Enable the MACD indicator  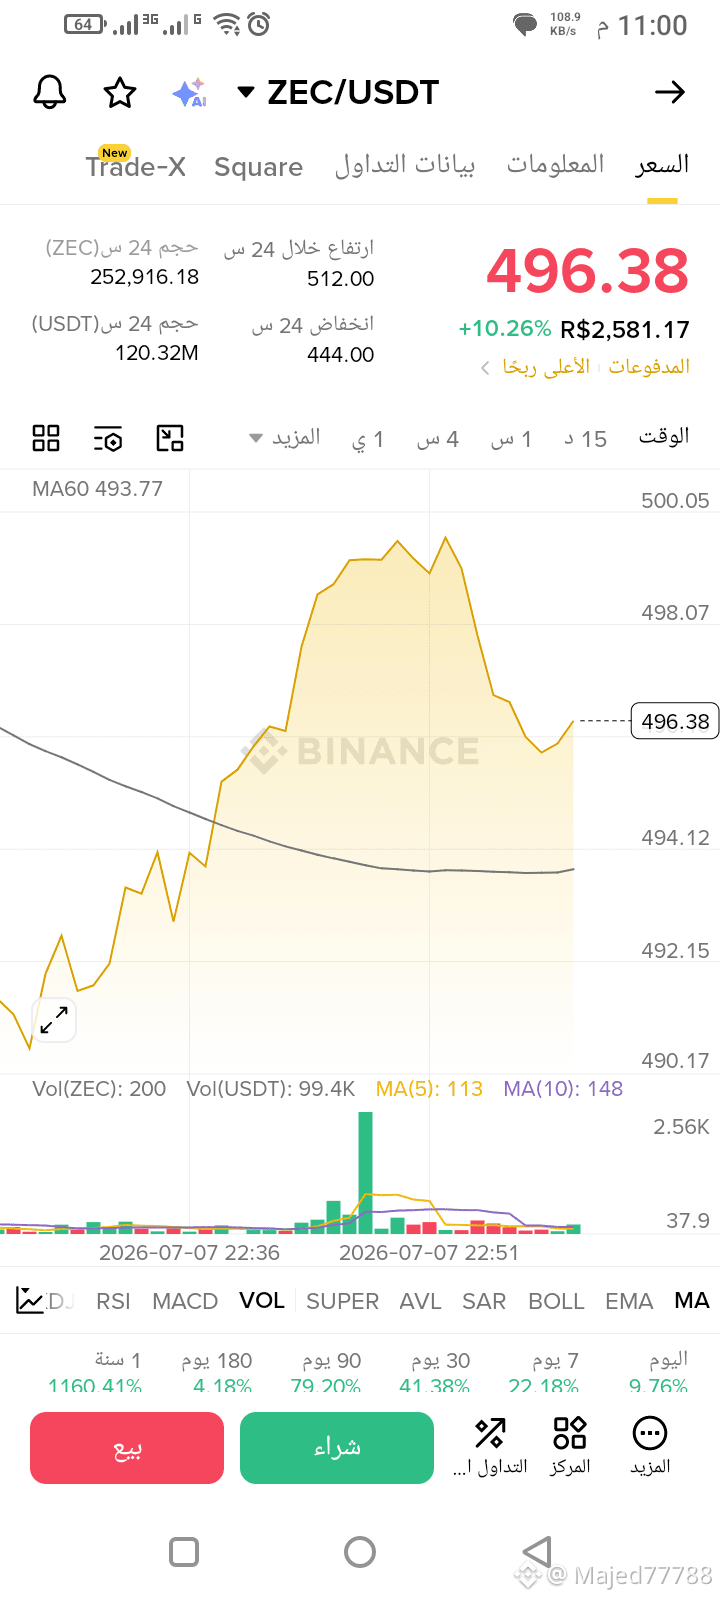pos(185,1301)
